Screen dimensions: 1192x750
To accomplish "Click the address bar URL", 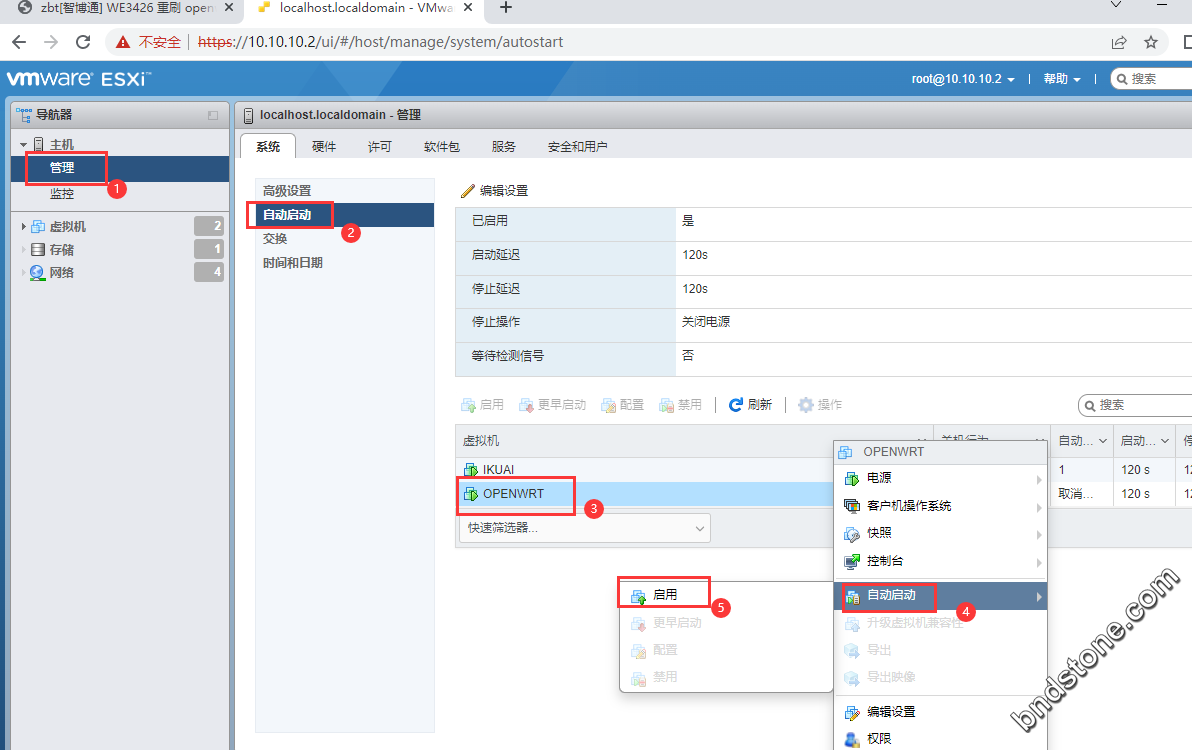I will [380, 43].
